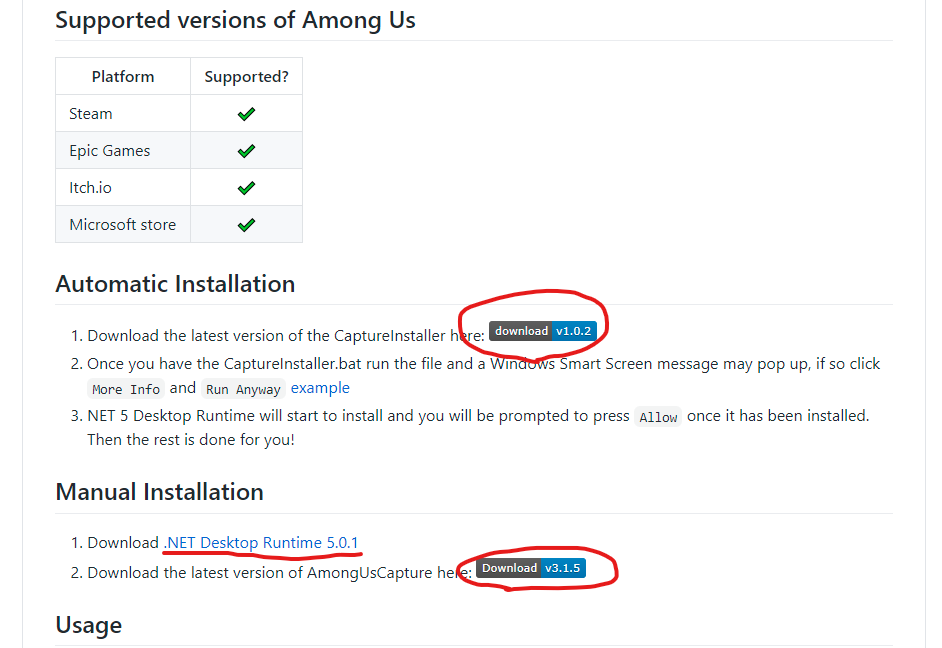Open the Smart Screen example link
The height and width of the screenshot is (648, 942).
[x=320, y=388]
